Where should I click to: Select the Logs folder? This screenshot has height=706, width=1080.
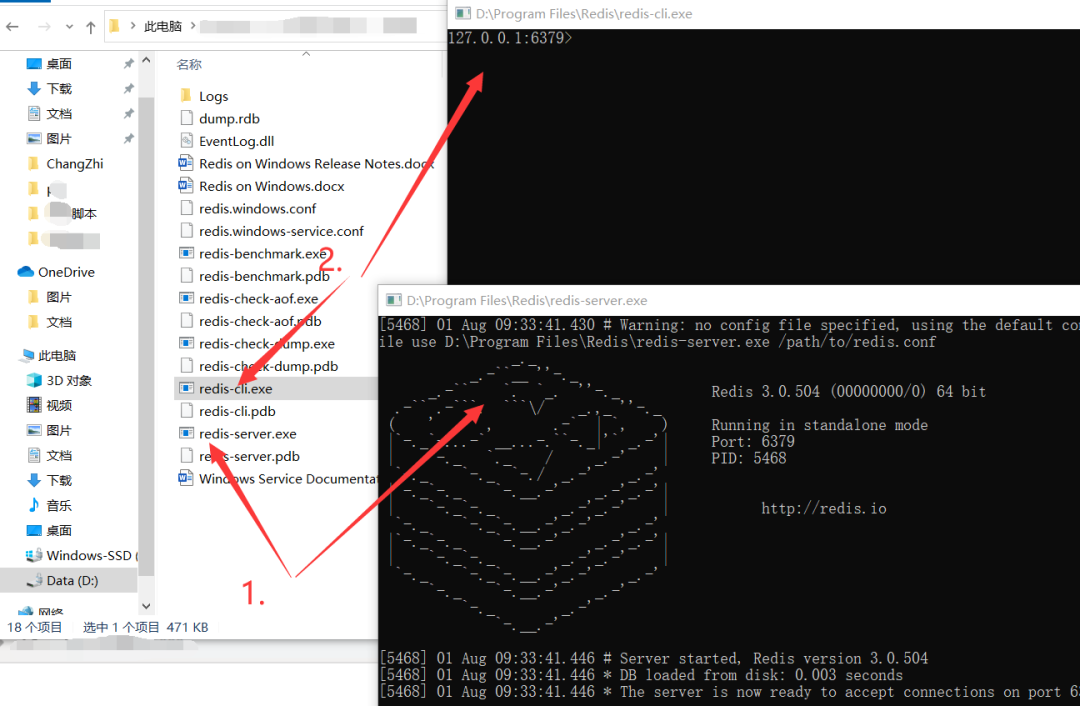click(214, 96)
